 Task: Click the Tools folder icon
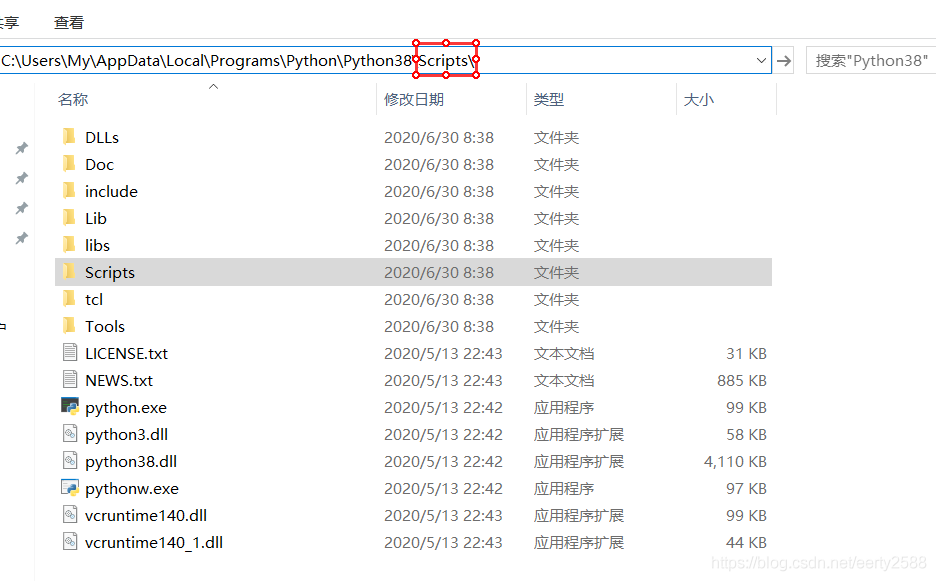tap(68, 326)
